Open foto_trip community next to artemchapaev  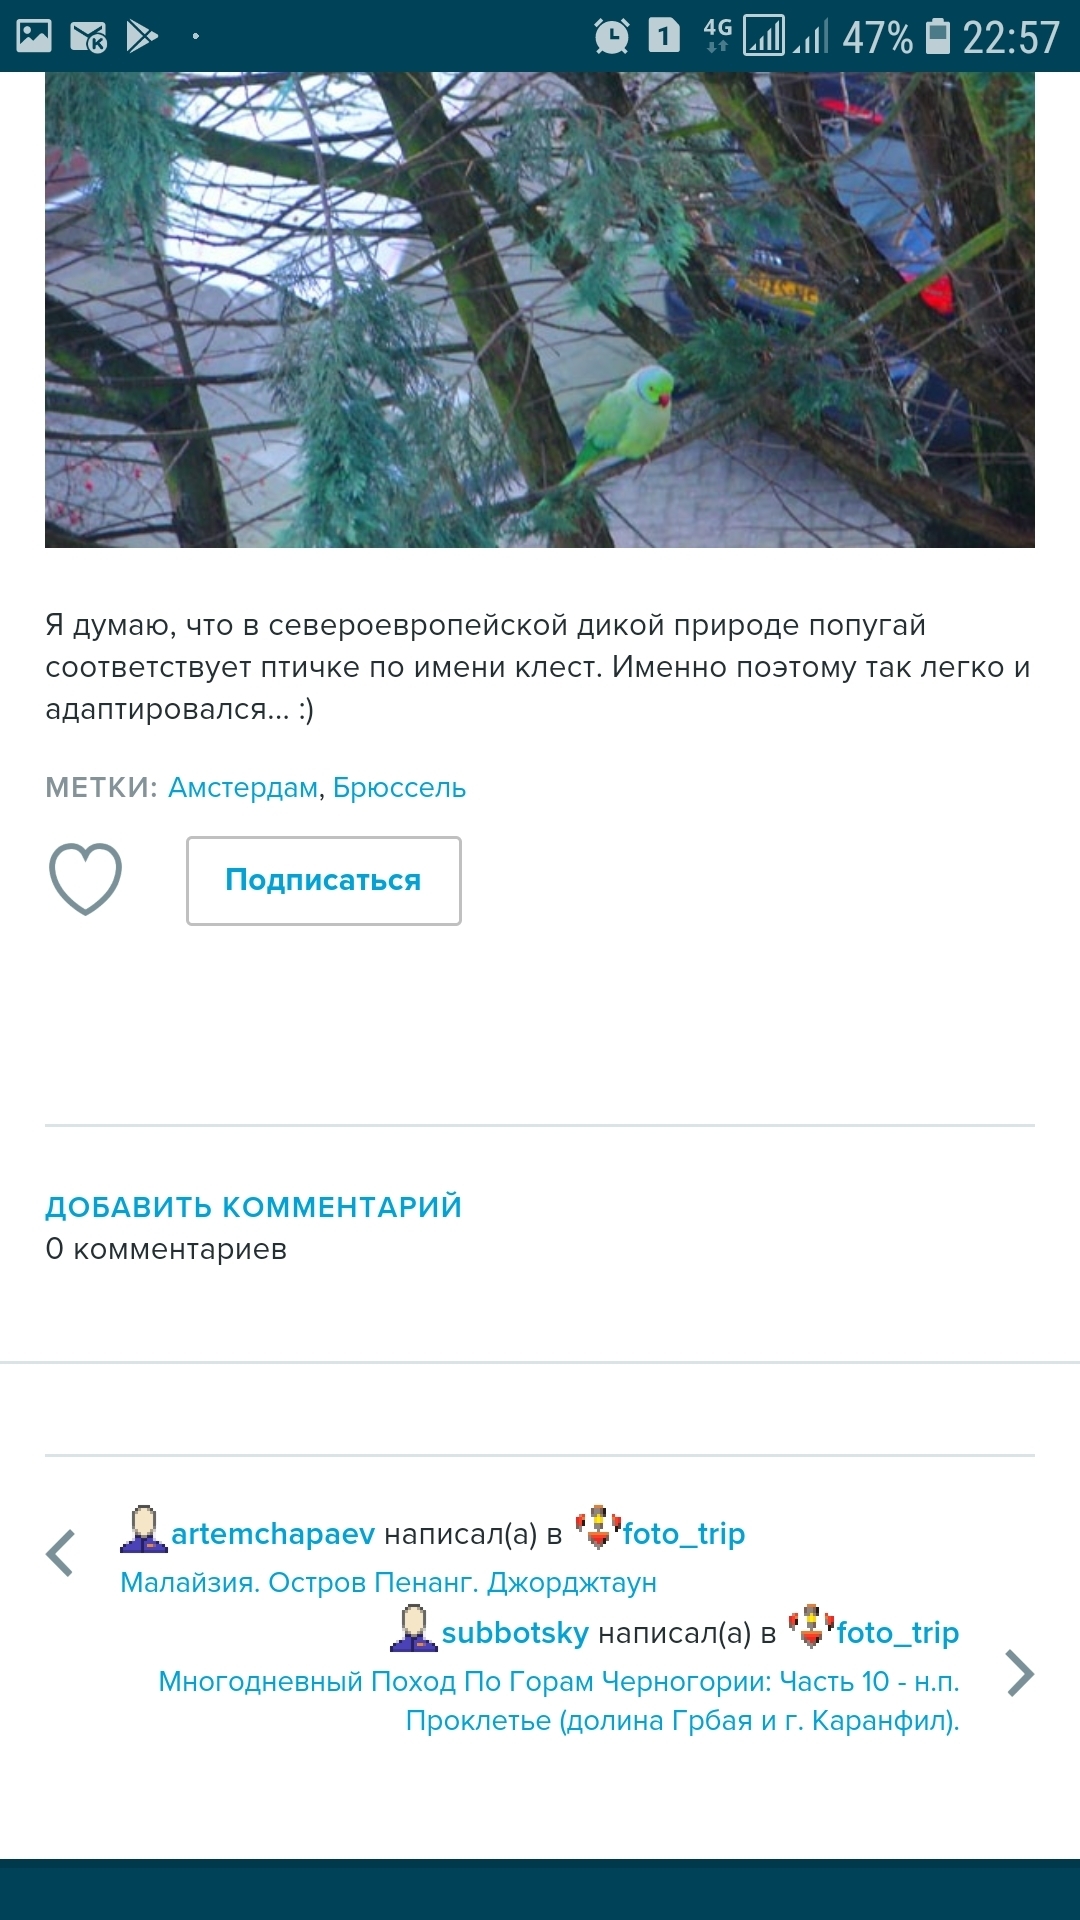click(684, 1534)
